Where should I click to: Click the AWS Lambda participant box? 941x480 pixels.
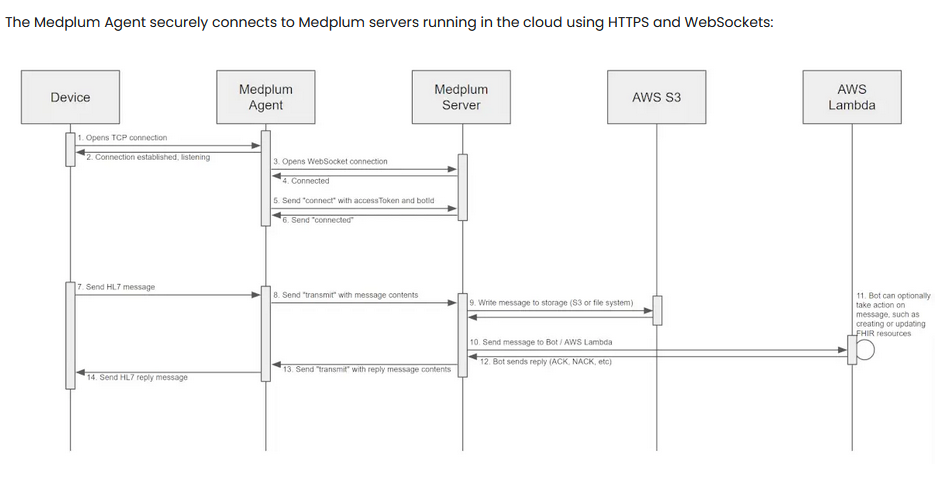[852, 97]
